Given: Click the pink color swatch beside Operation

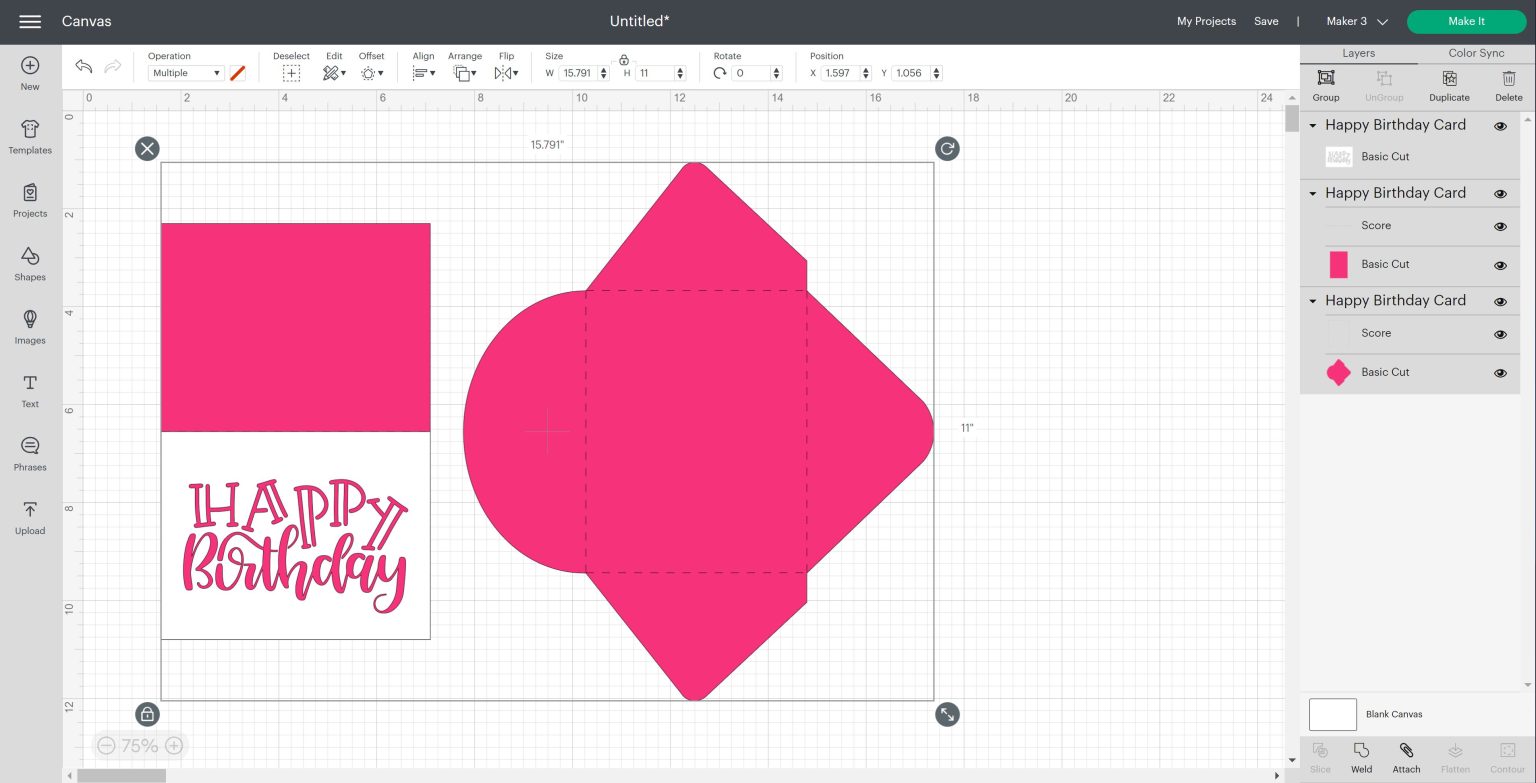Looking at the screenshot, I should [x=237, y=72].
